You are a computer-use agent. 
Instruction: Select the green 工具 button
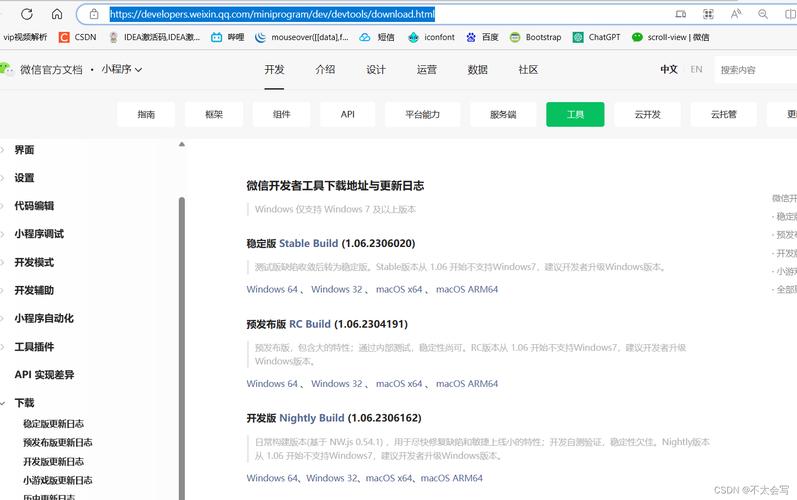575,114
